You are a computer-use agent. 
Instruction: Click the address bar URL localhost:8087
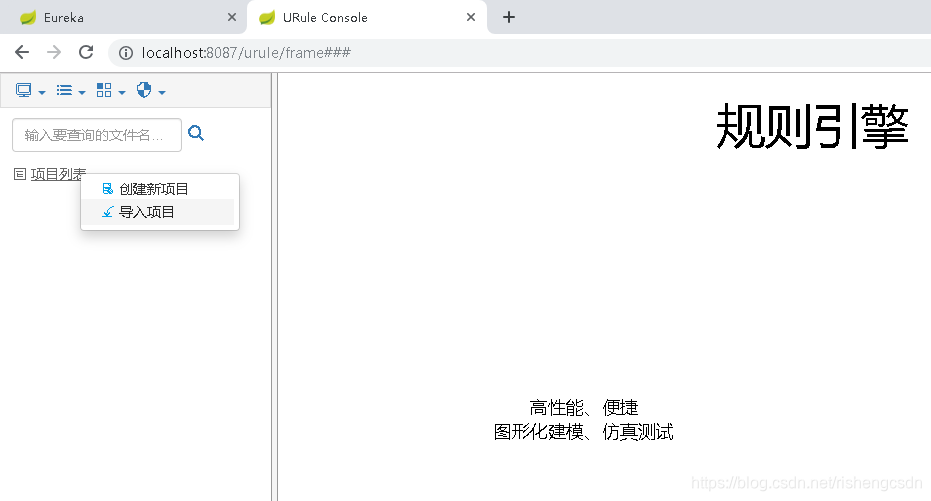click(x=246, y=53)
